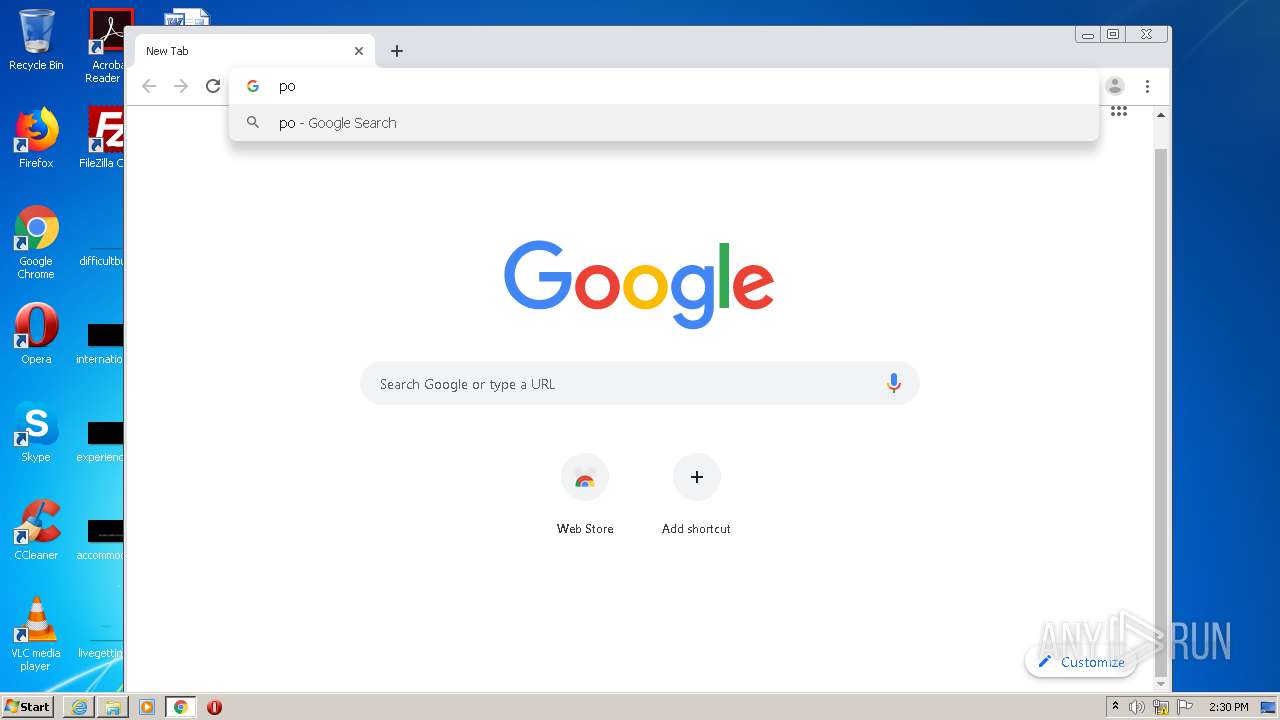Select the Firefox desktop shortcut
Viewport: 1280px width, 720px height.
pyautogui.click(x=36, y=138)
